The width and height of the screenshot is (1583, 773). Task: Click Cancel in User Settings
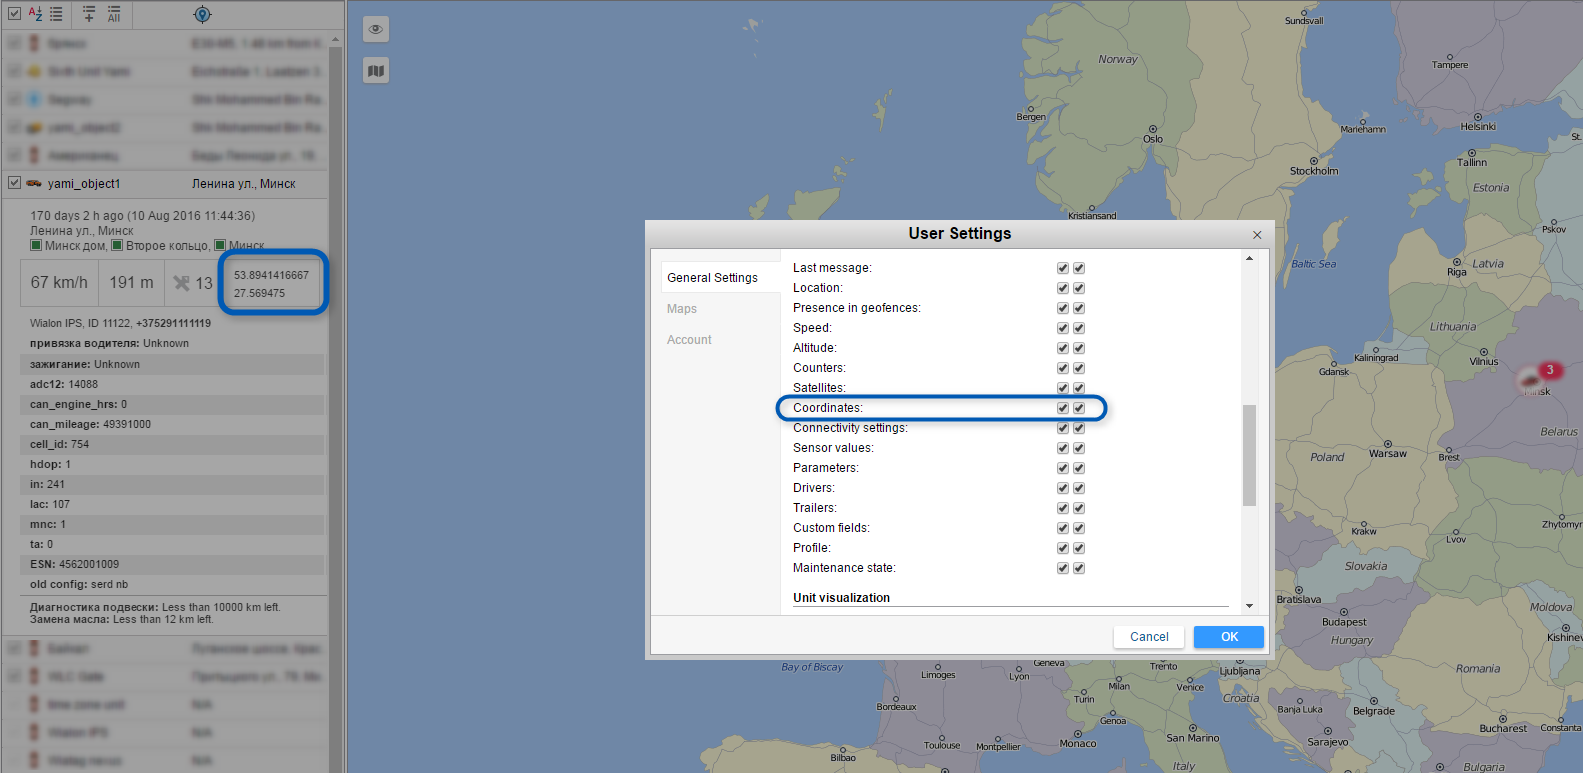tap(1149, 637)
